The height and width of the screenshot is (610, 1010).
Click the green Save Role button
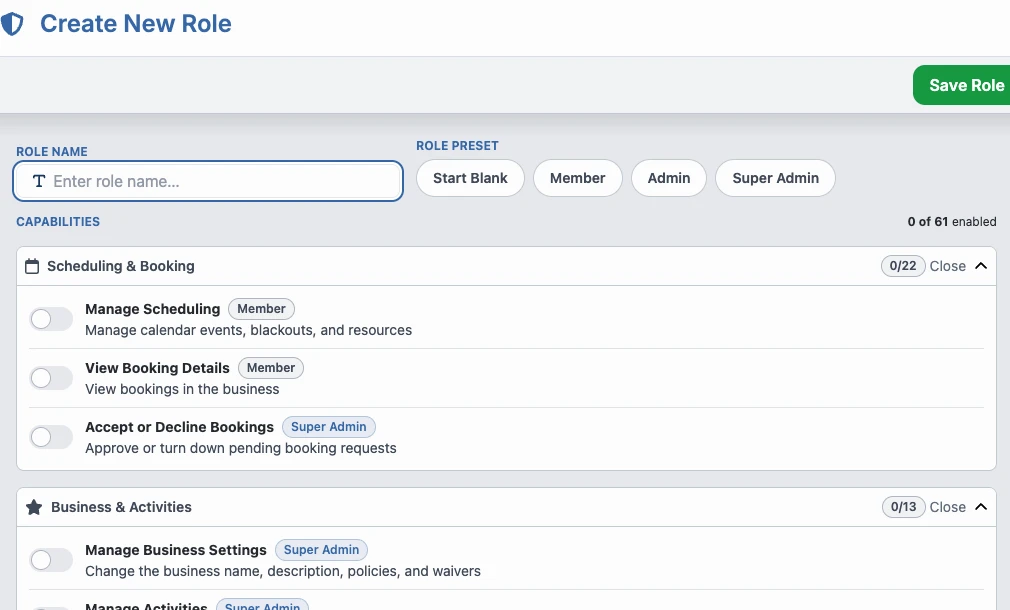coord(962,85)
